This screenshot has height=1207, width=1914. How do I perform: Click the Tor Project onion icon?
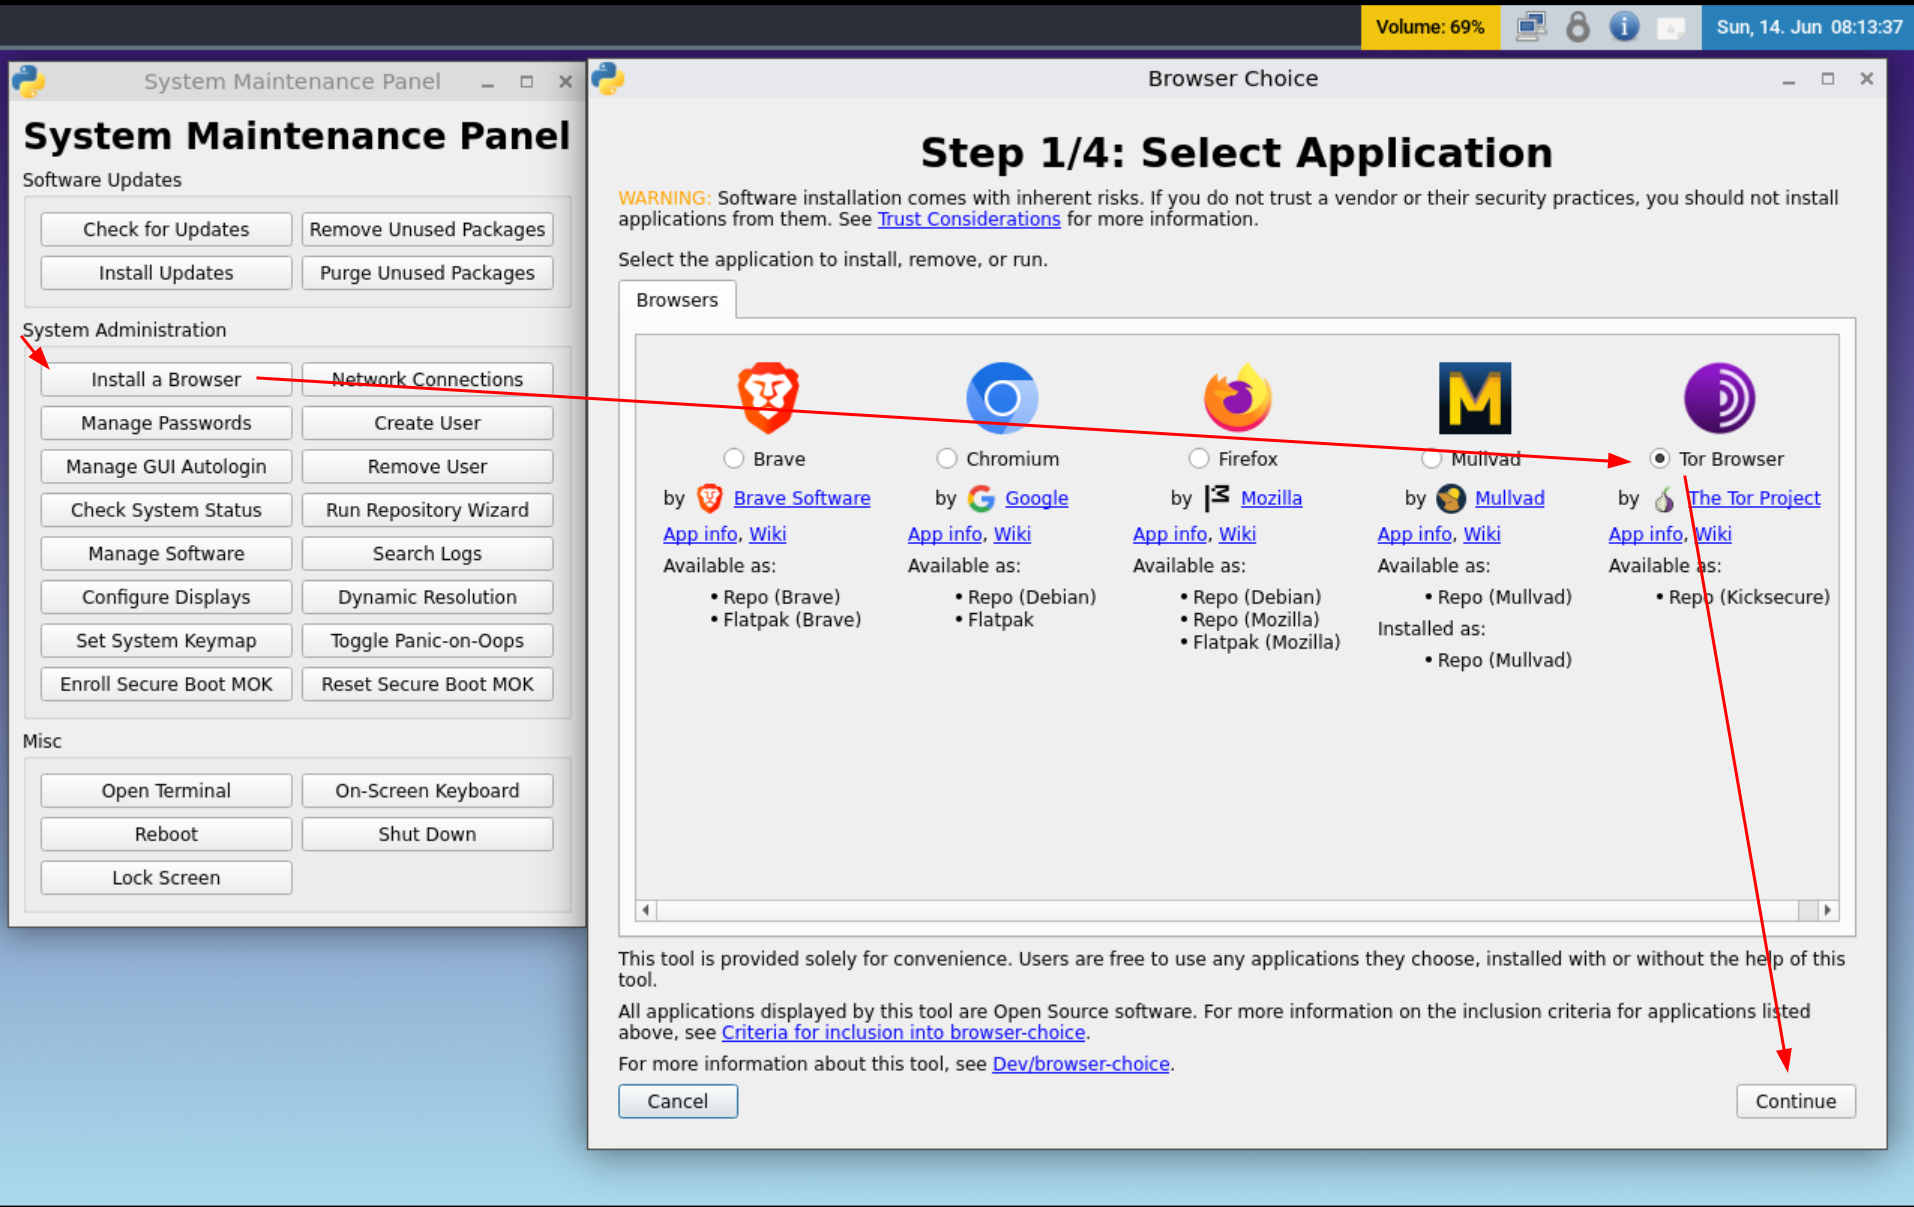[1664, 498]
